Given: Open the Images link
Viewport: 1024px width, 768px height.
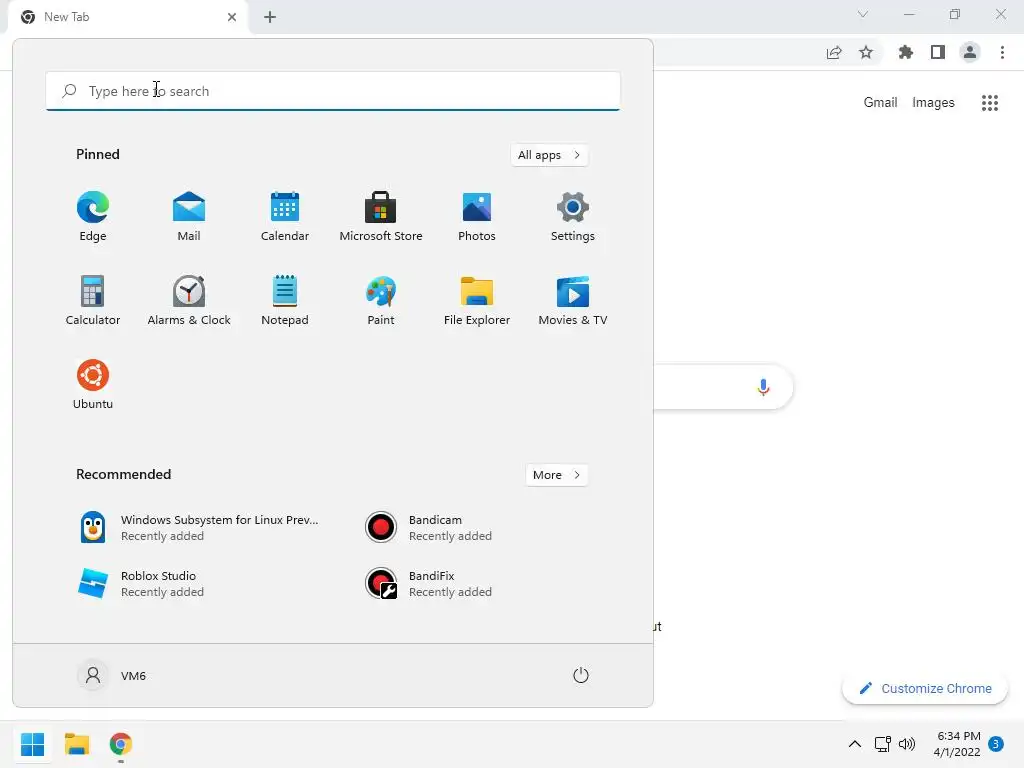Looking at the screenshot, I should (x=933, y=103).
